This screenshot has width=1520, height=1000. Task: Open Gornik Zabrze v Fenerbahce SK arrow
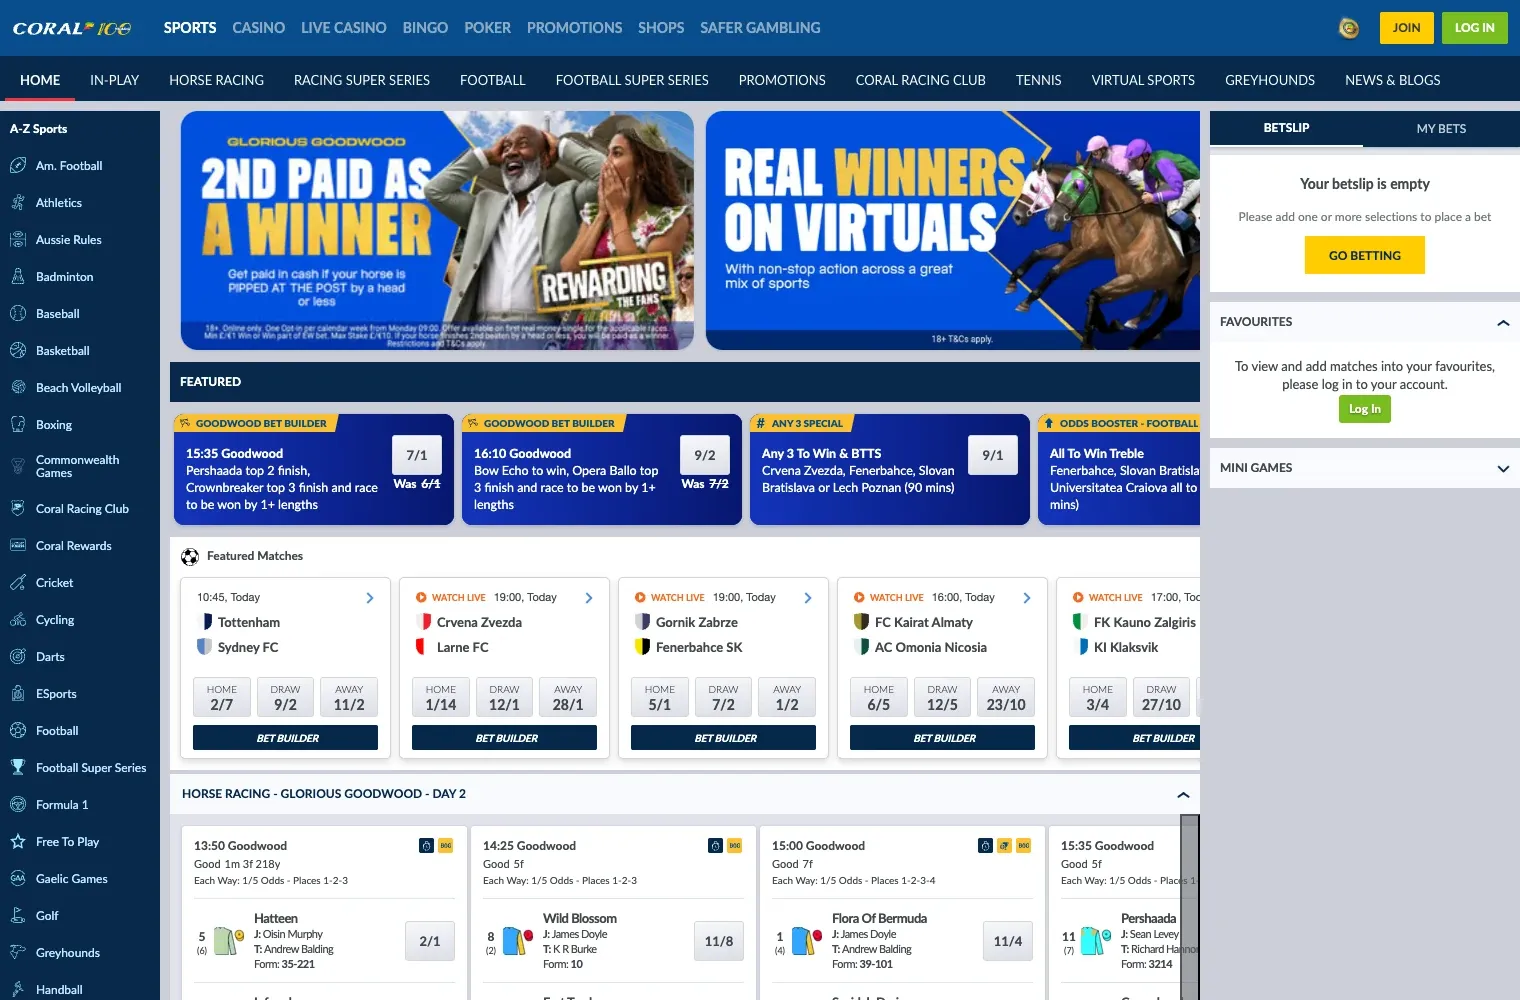coord(808,598)
